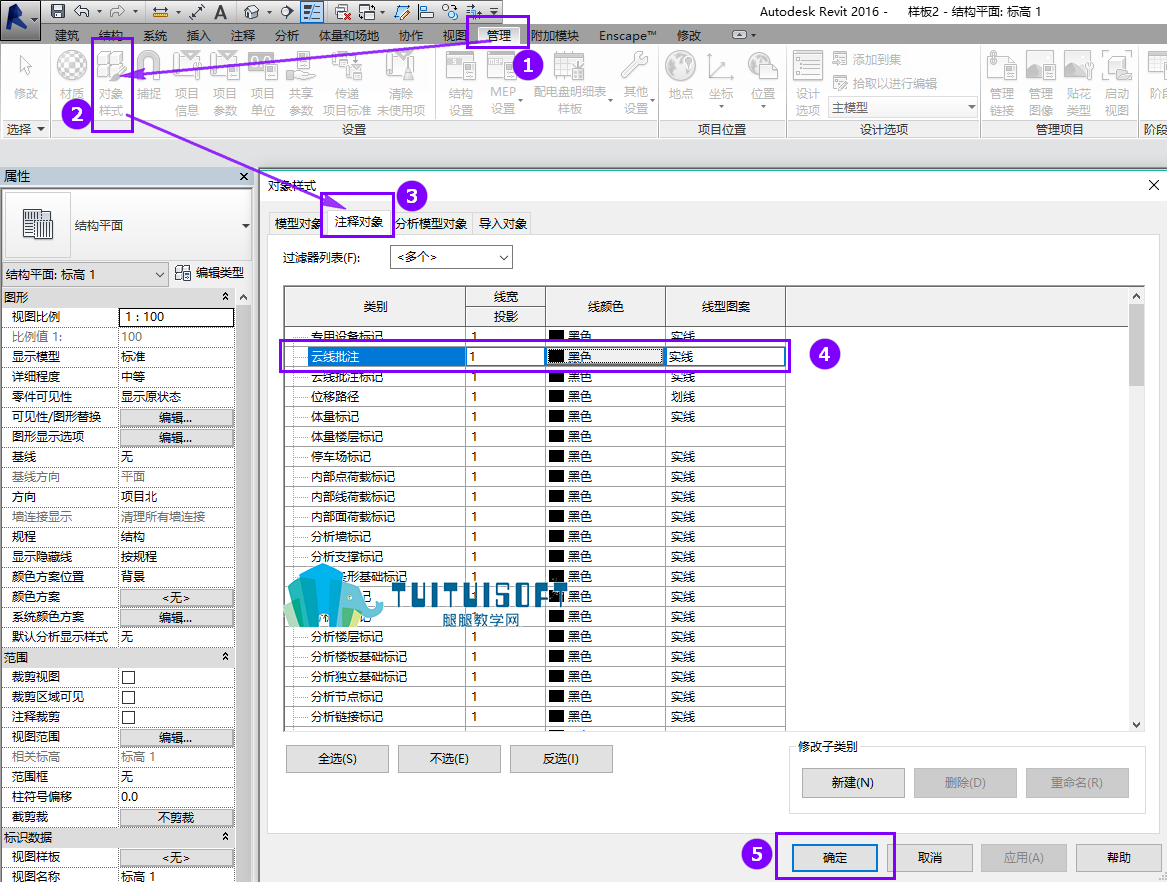Open 对象样式 (Object Styles) from the ribbon
The width and height of the screenshot is (1167, 882).
(x=111, y=83)
